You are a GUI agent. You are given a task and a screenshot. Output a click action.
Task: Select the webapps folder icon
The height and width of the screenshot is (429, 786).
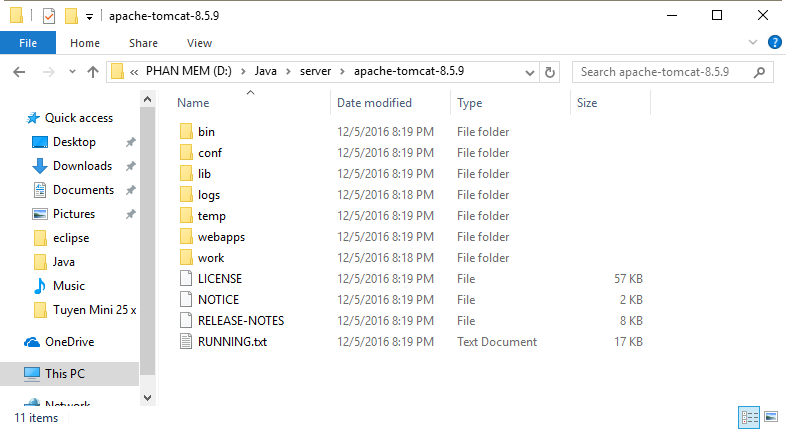tap(186, 237)
